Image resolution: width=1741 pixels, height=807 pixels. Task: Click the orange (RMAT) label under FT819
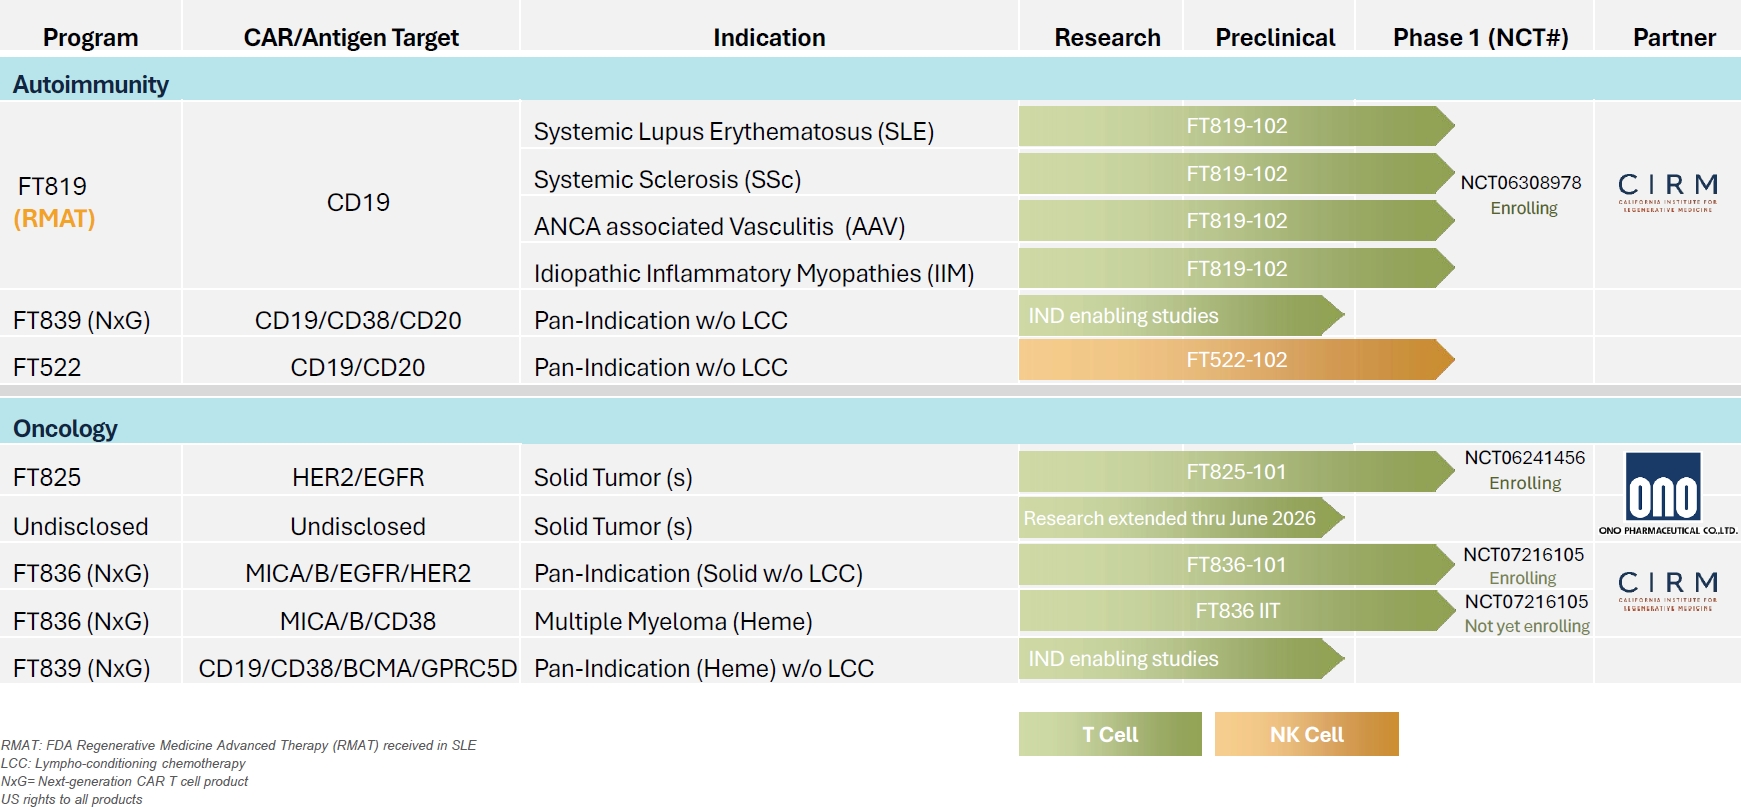click(x=54, y=219)
